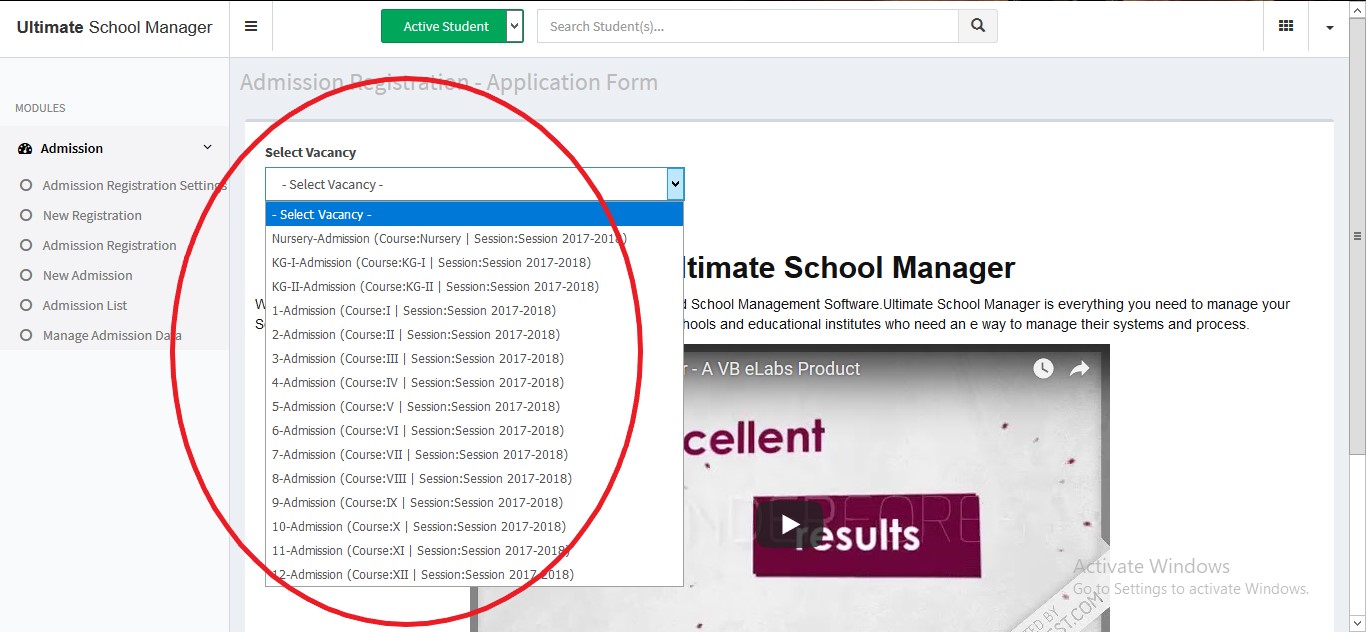Click the video Share arrow icon
This screenshot has width=1367, height=632.
pos(1080,368)
